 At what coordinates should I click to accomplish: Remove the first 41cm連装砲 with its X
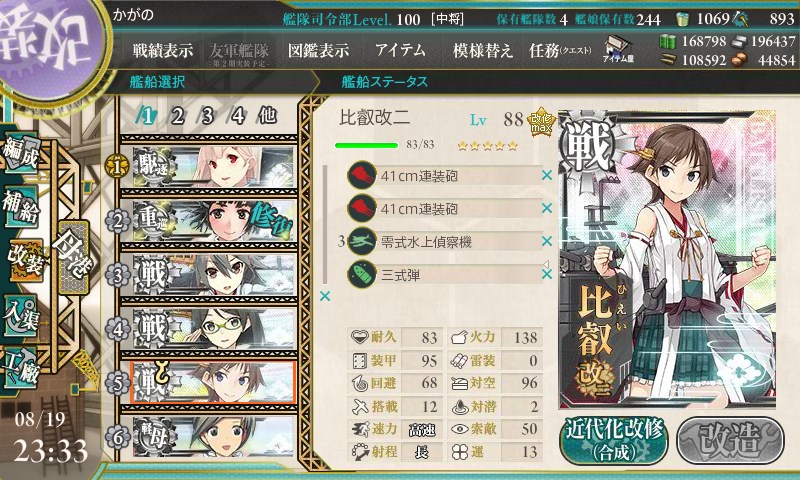pyautogui.click(x=547, y=175)
